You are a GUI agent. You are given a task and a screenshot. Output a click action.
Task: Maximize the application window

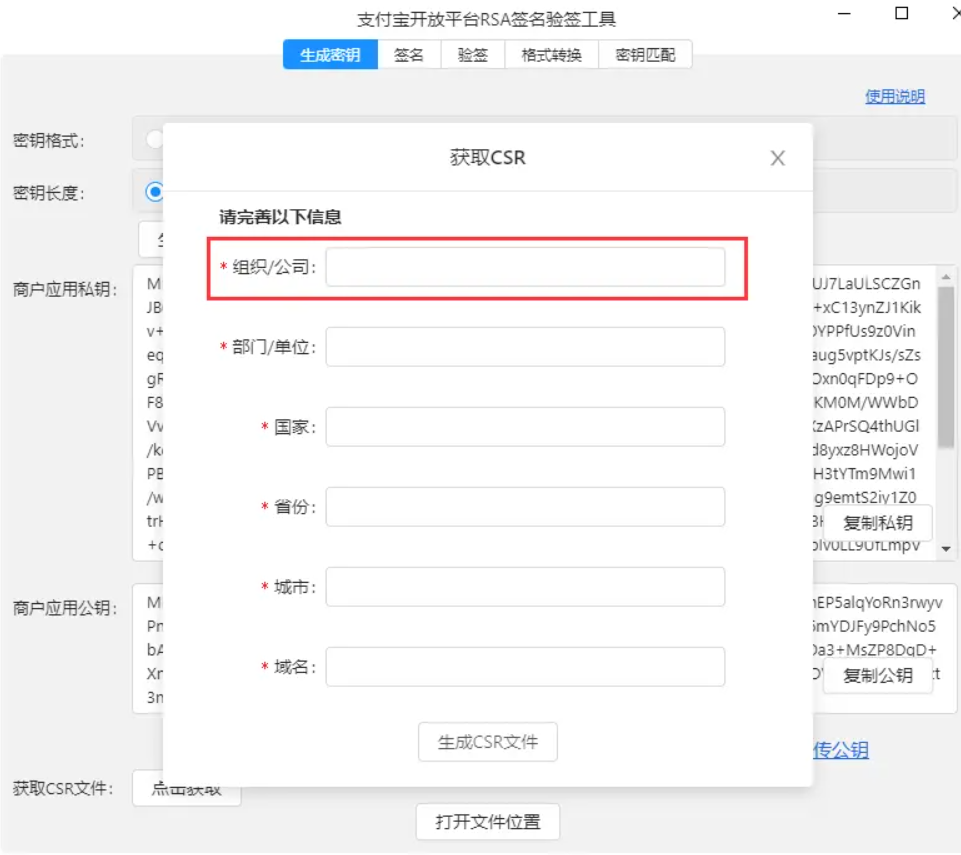tap(902, 13)
